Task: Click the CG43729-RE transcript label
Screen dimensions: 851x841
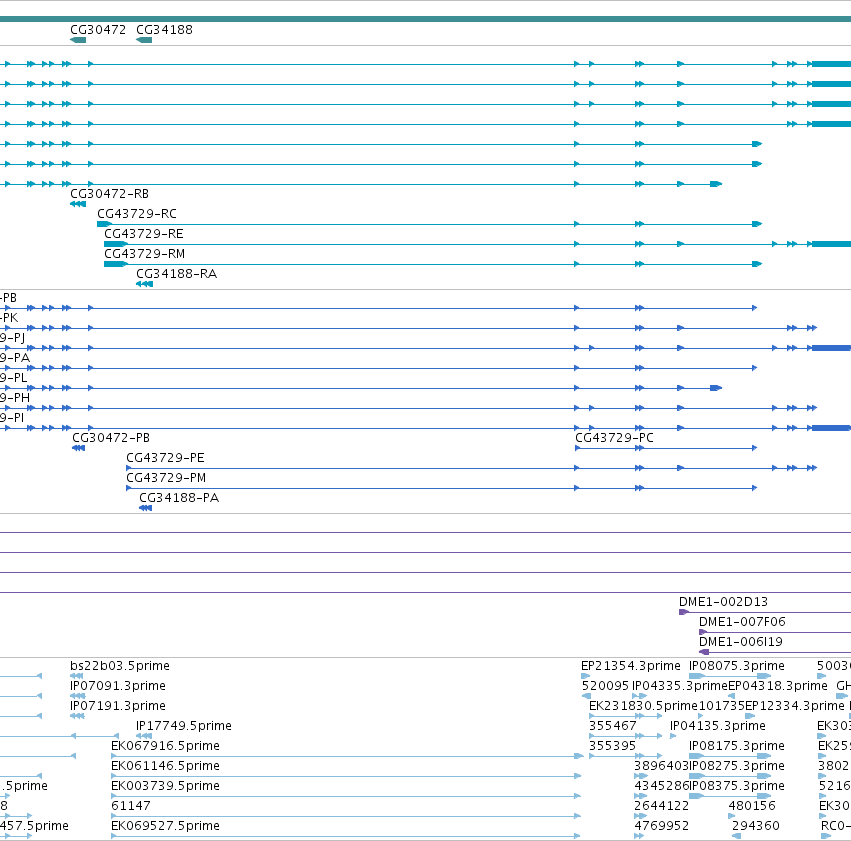Action: point(144,234)
